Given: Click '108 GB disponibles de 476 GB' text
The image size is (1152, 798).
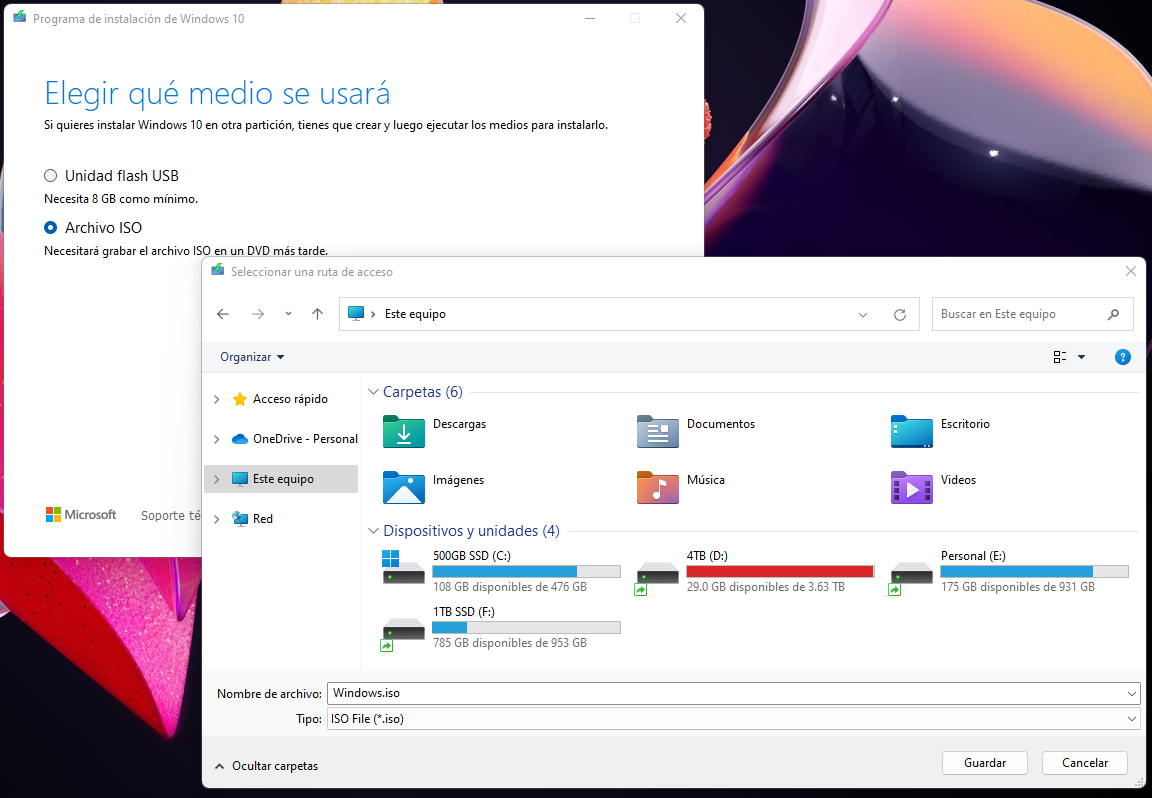Looking at the screenshot, I should [x=510, y=587].
